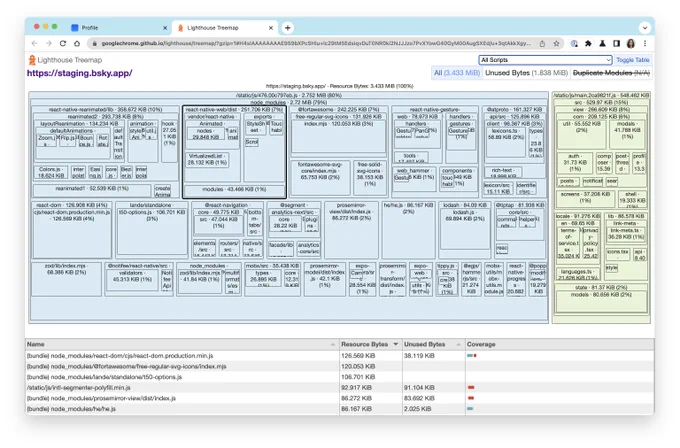Select the @segment treemap node header
This screenshot has height=448, width=680.
pos(294,205)
